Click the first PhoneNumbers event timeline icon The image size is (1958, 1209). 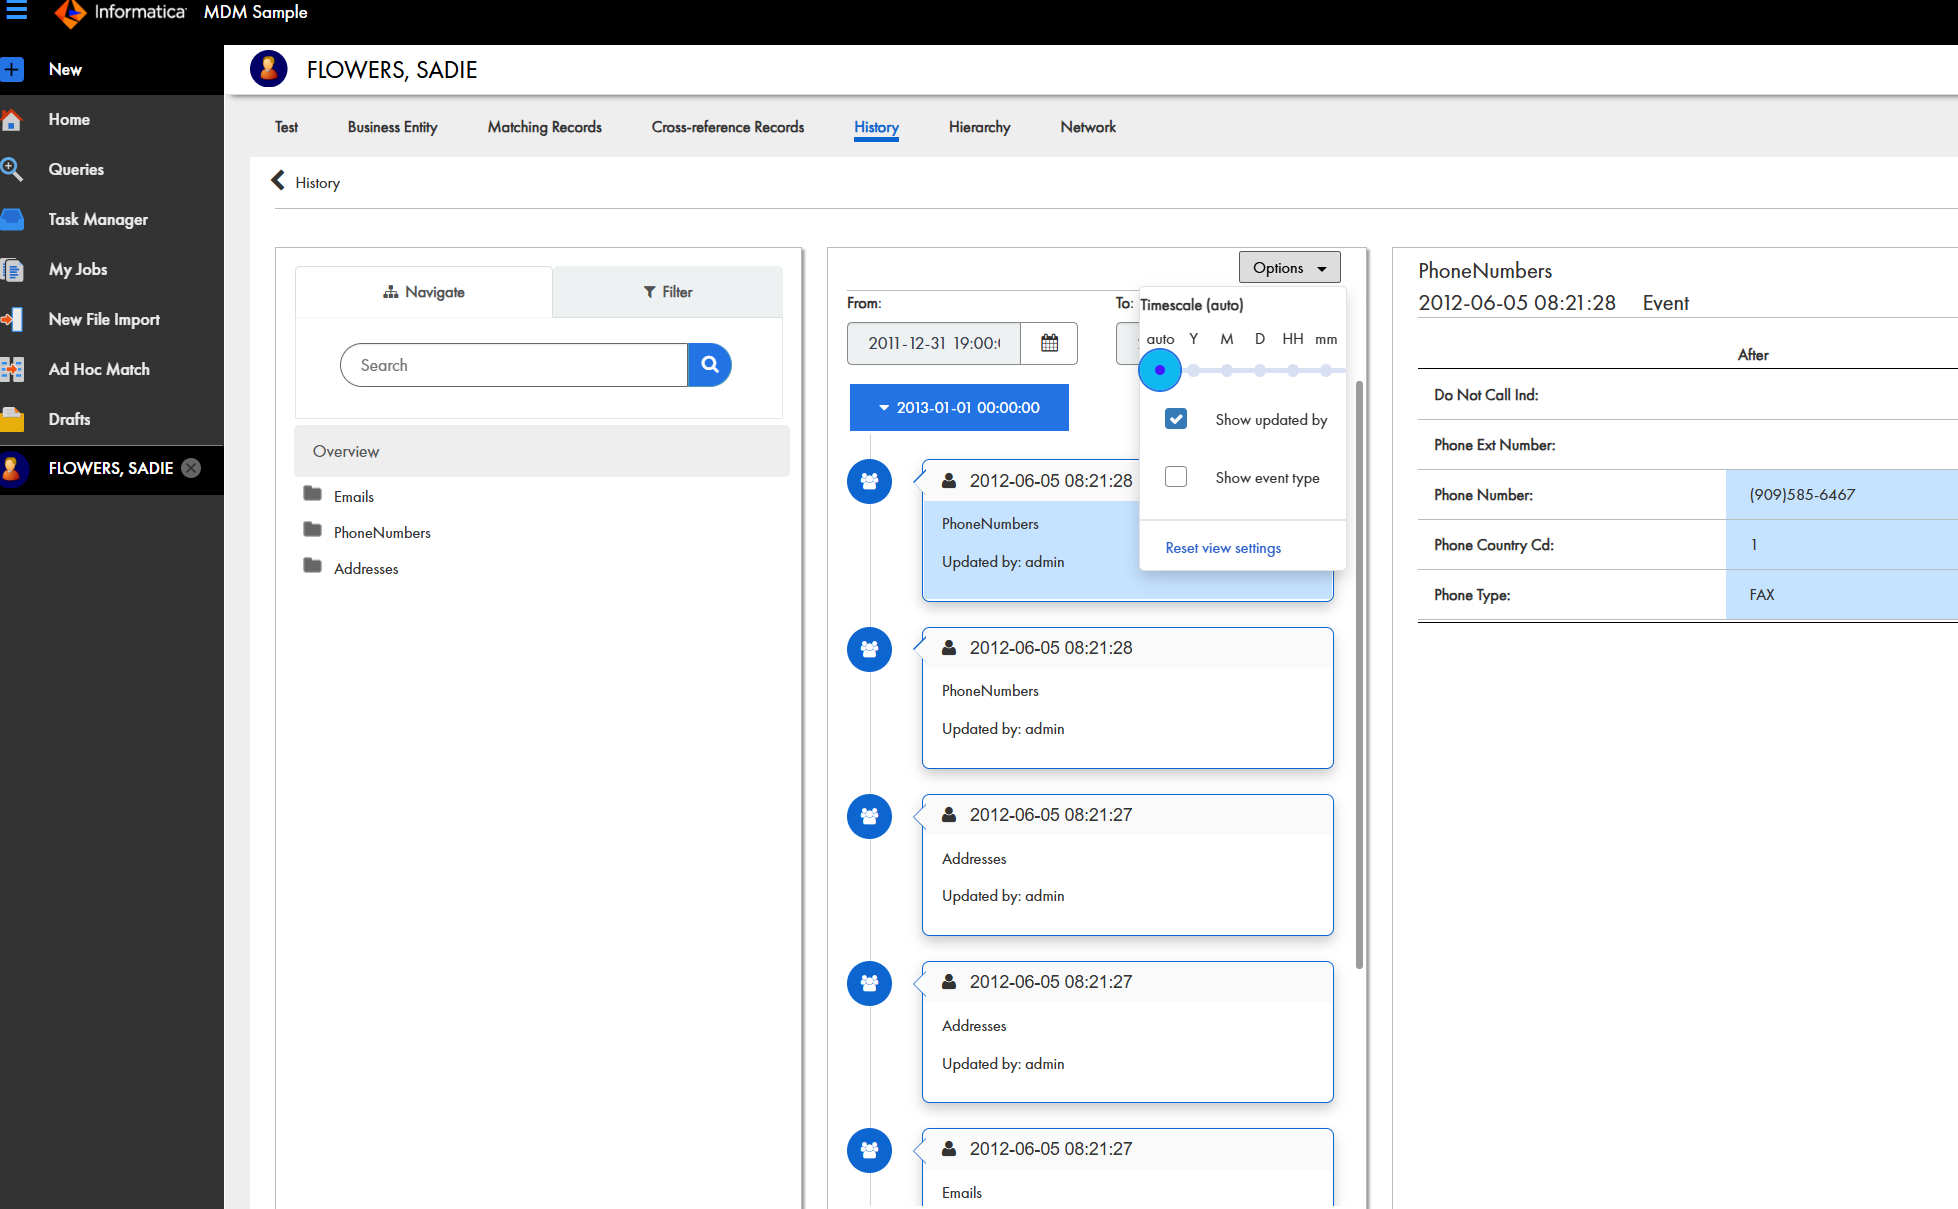[869, 482]
